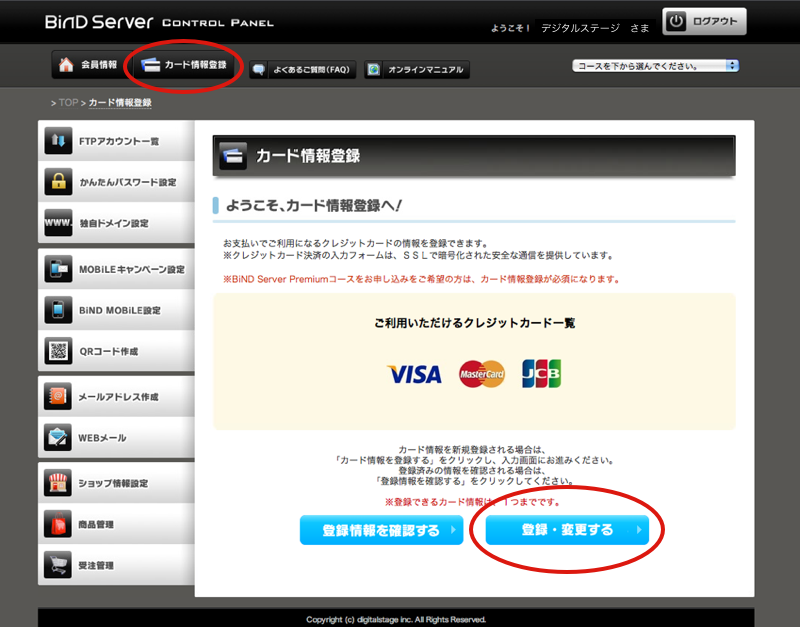Image resolution: width=802 pixels, height=630 pixels.
Task: Open MOBiLEキャンペーン設定 sidebar item
Action: [x=116, y=269]
